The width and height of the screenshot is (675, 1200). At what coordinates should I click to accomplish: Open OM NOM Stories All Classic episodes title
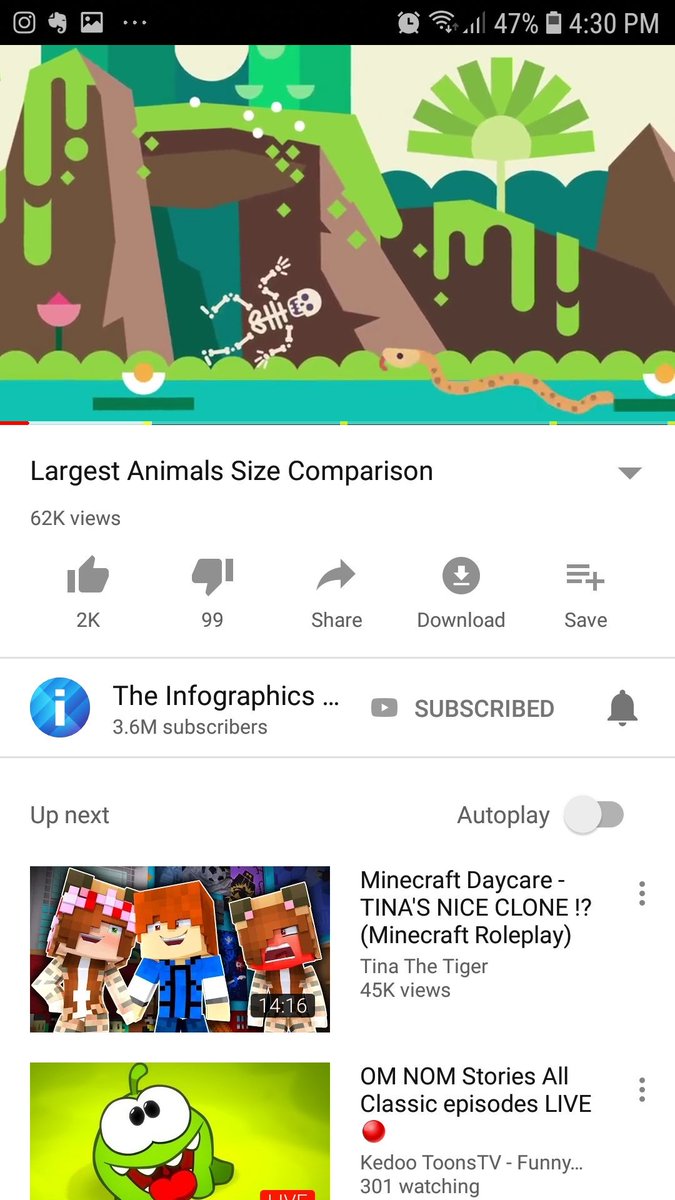point(476,1090)
